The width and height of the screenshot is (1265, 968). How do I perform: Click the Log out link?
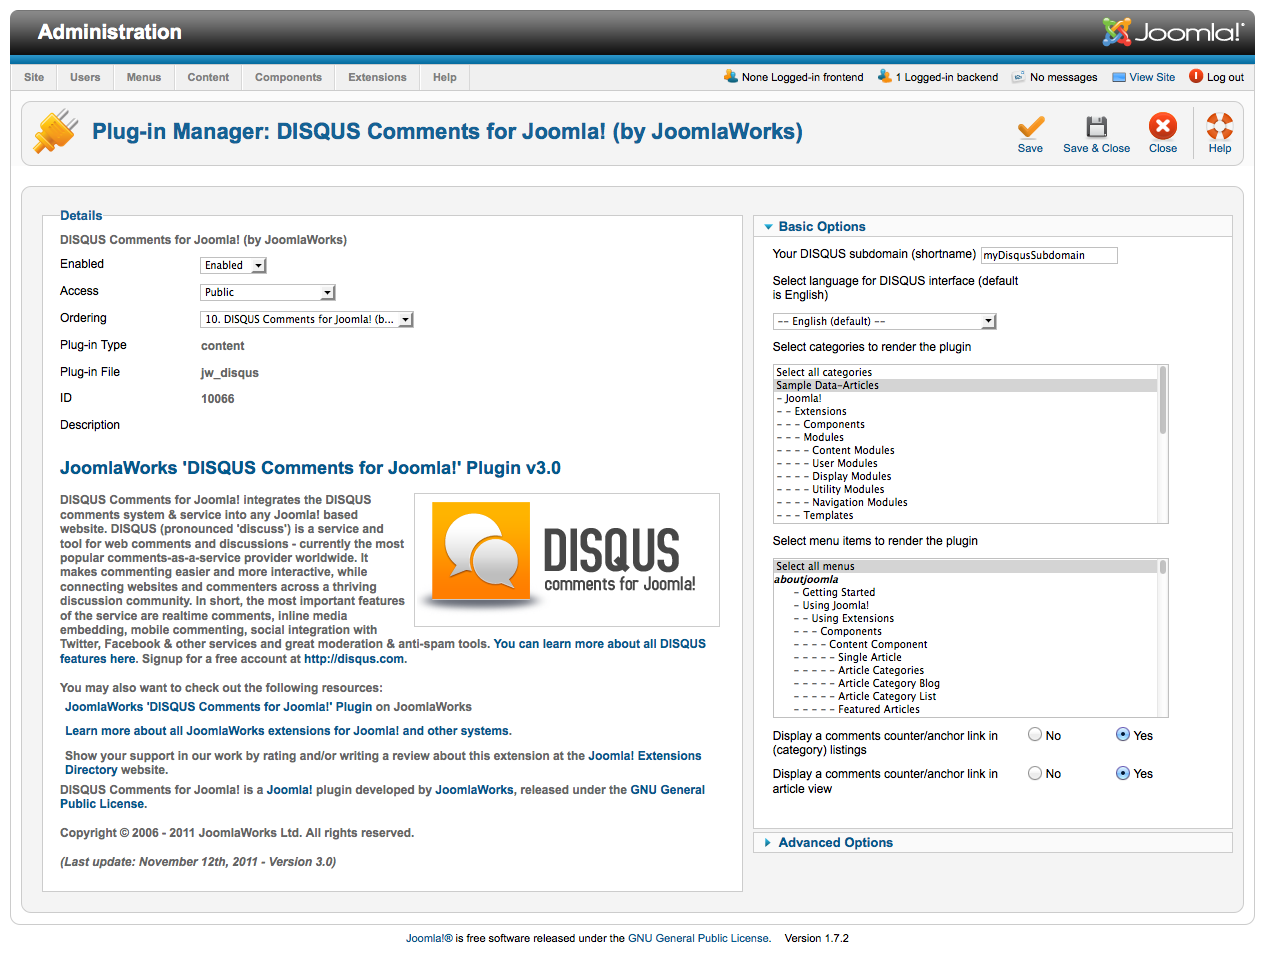[1225, 77]
